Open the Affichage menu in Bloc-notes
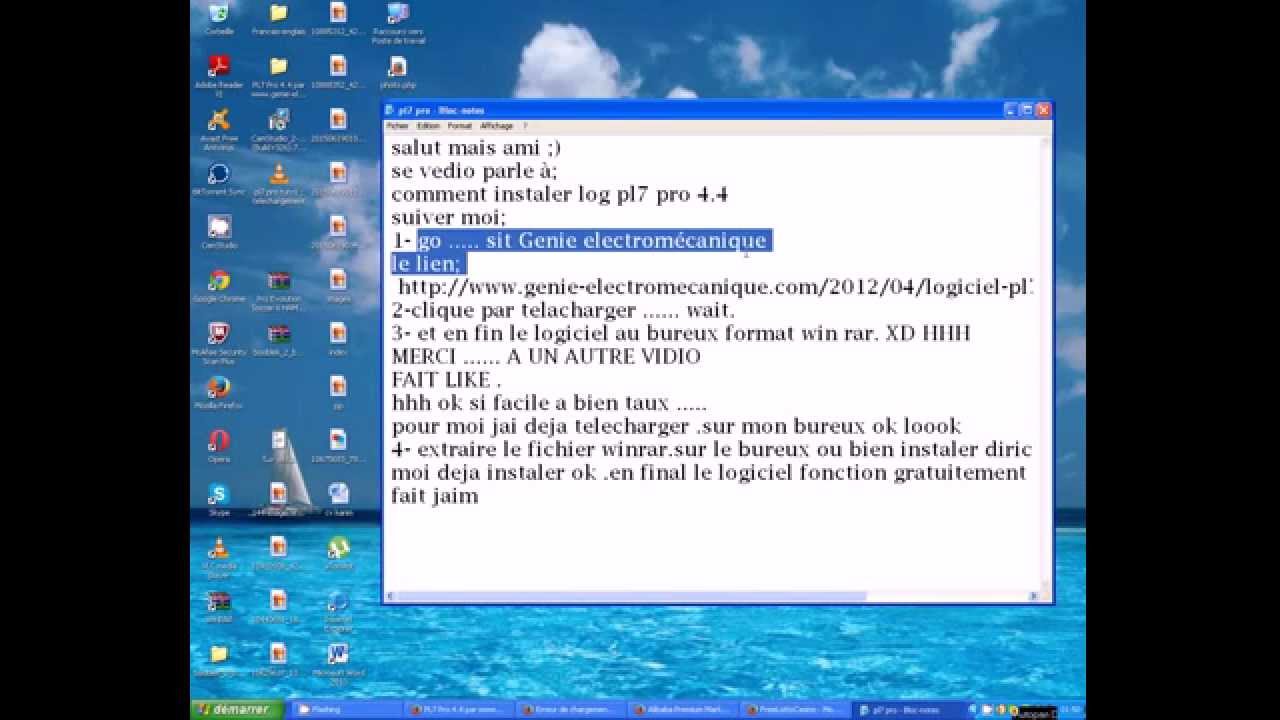This screenshot has width=1280, height=720. pyautogui.click(x=496, y=126)
